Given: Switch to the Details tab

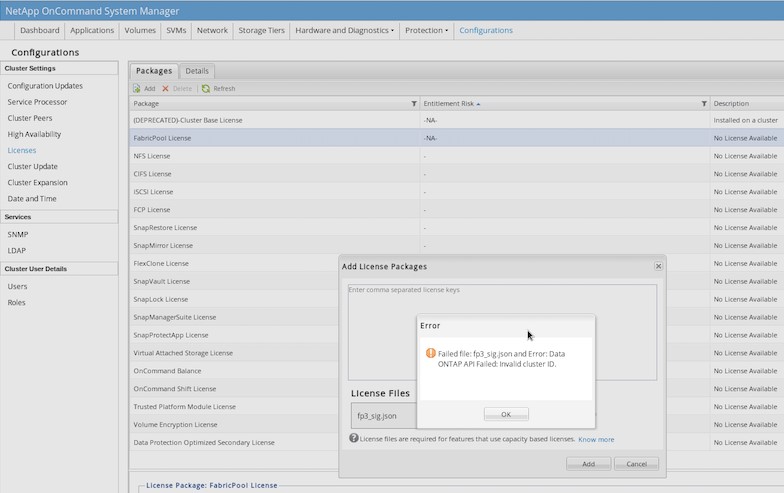Looking at the screenshot, I should tap(197, 71).
